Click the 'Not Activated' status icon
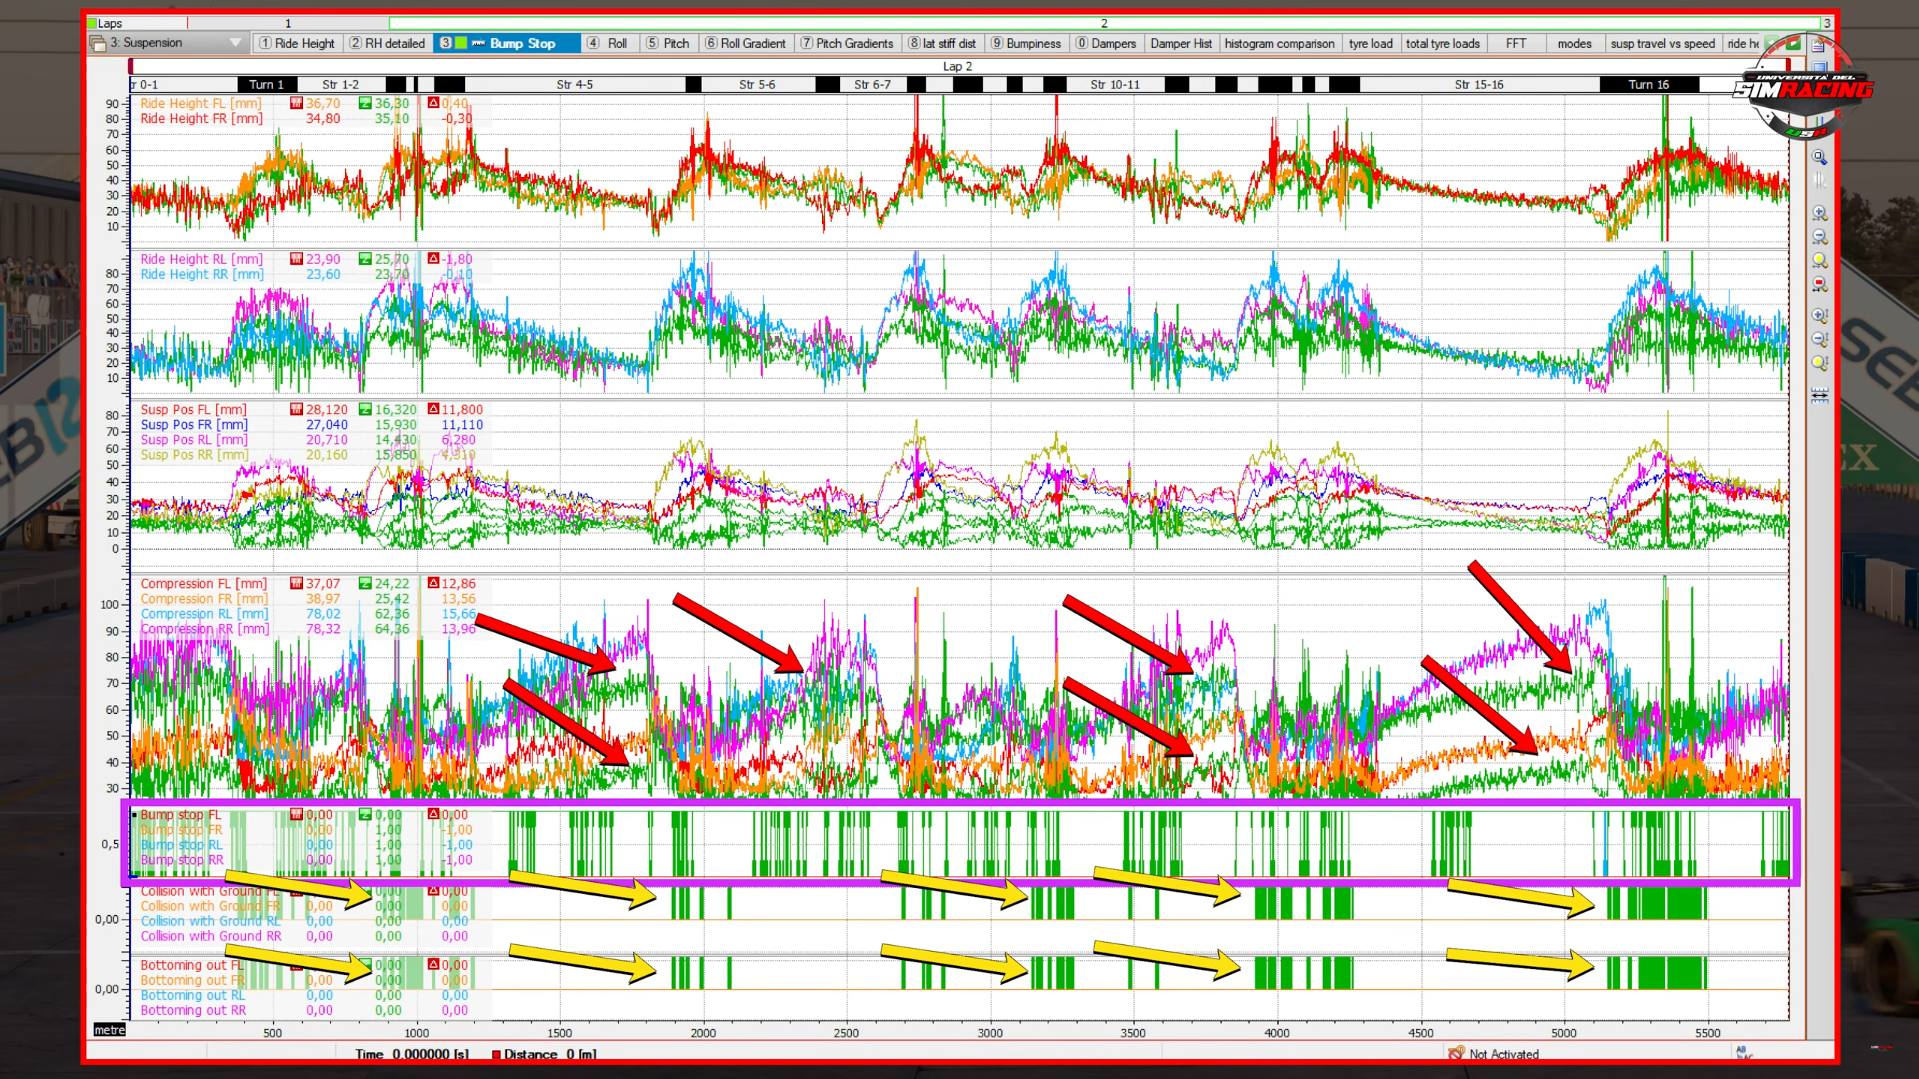Screen dimensions: 1919x1079 1456,1053
